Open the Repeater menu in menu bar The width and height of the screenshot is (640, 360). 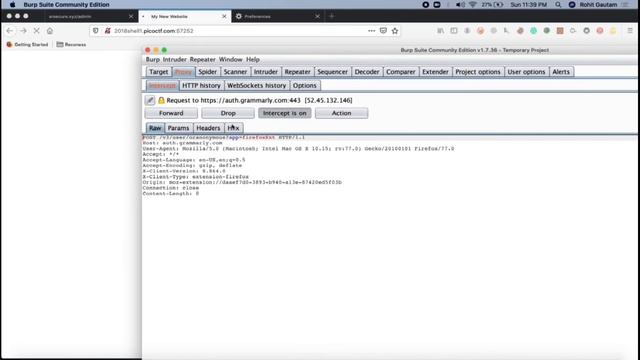pyautogui.click(x=202, y=60)
